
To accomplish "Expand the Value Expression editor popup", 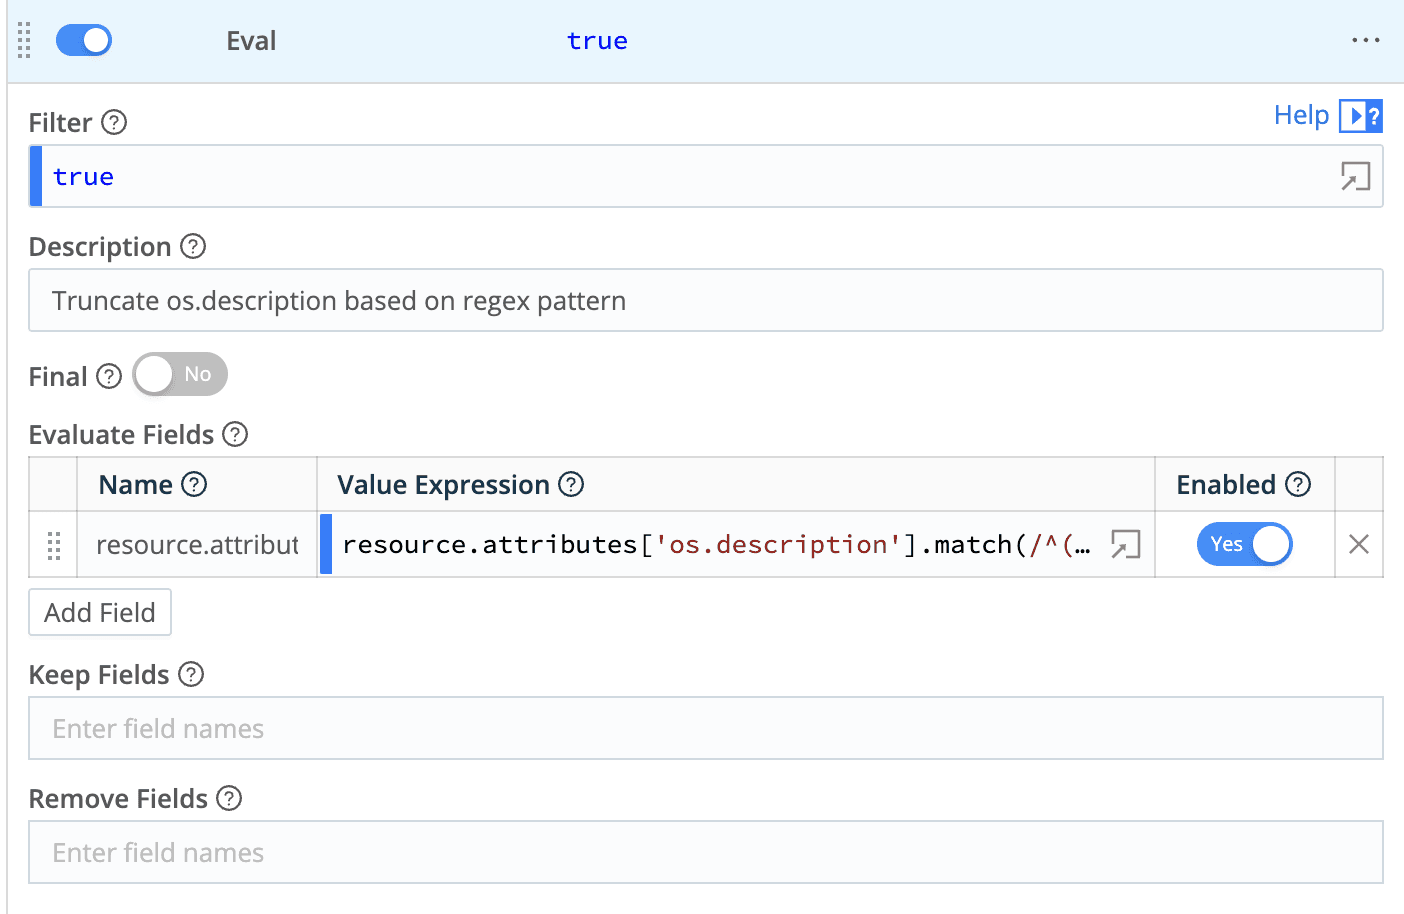I will point(1125,545).
